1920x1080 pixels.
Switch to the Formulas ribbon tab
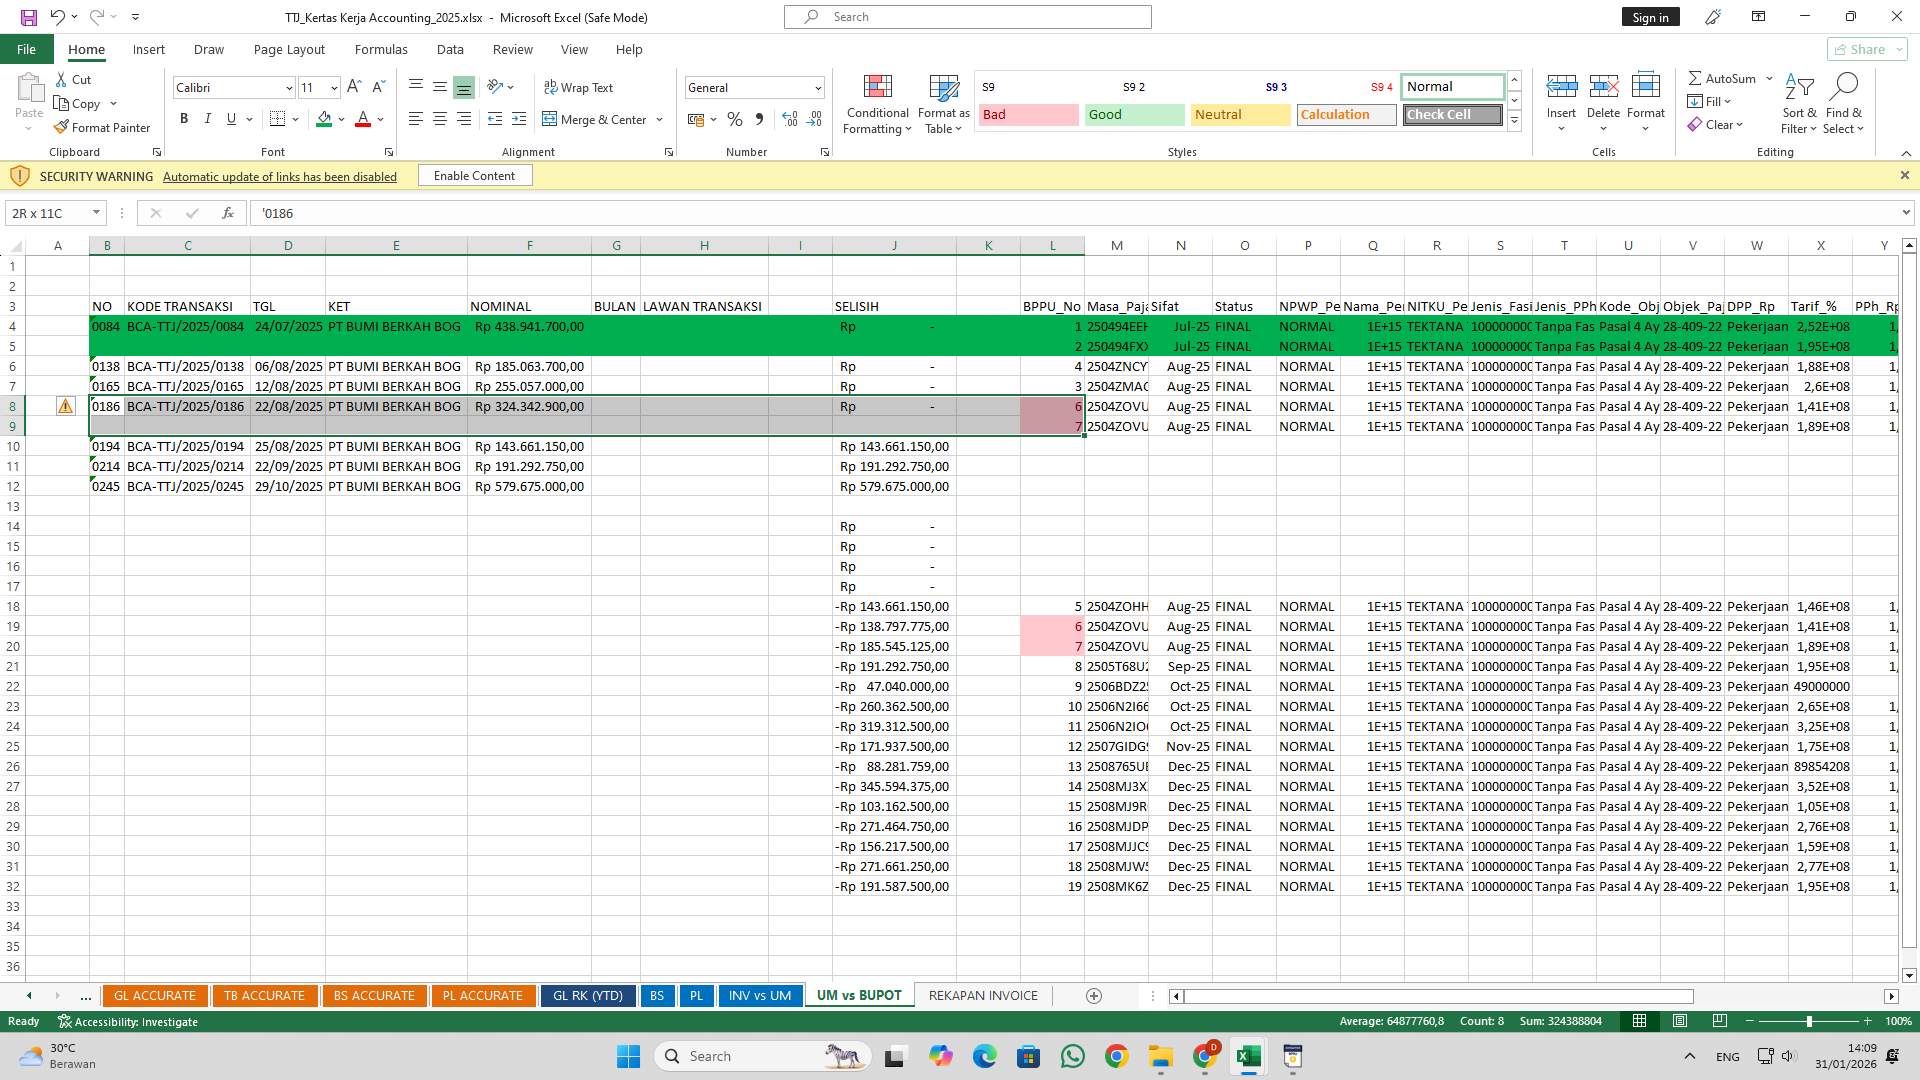coord(381,49)
